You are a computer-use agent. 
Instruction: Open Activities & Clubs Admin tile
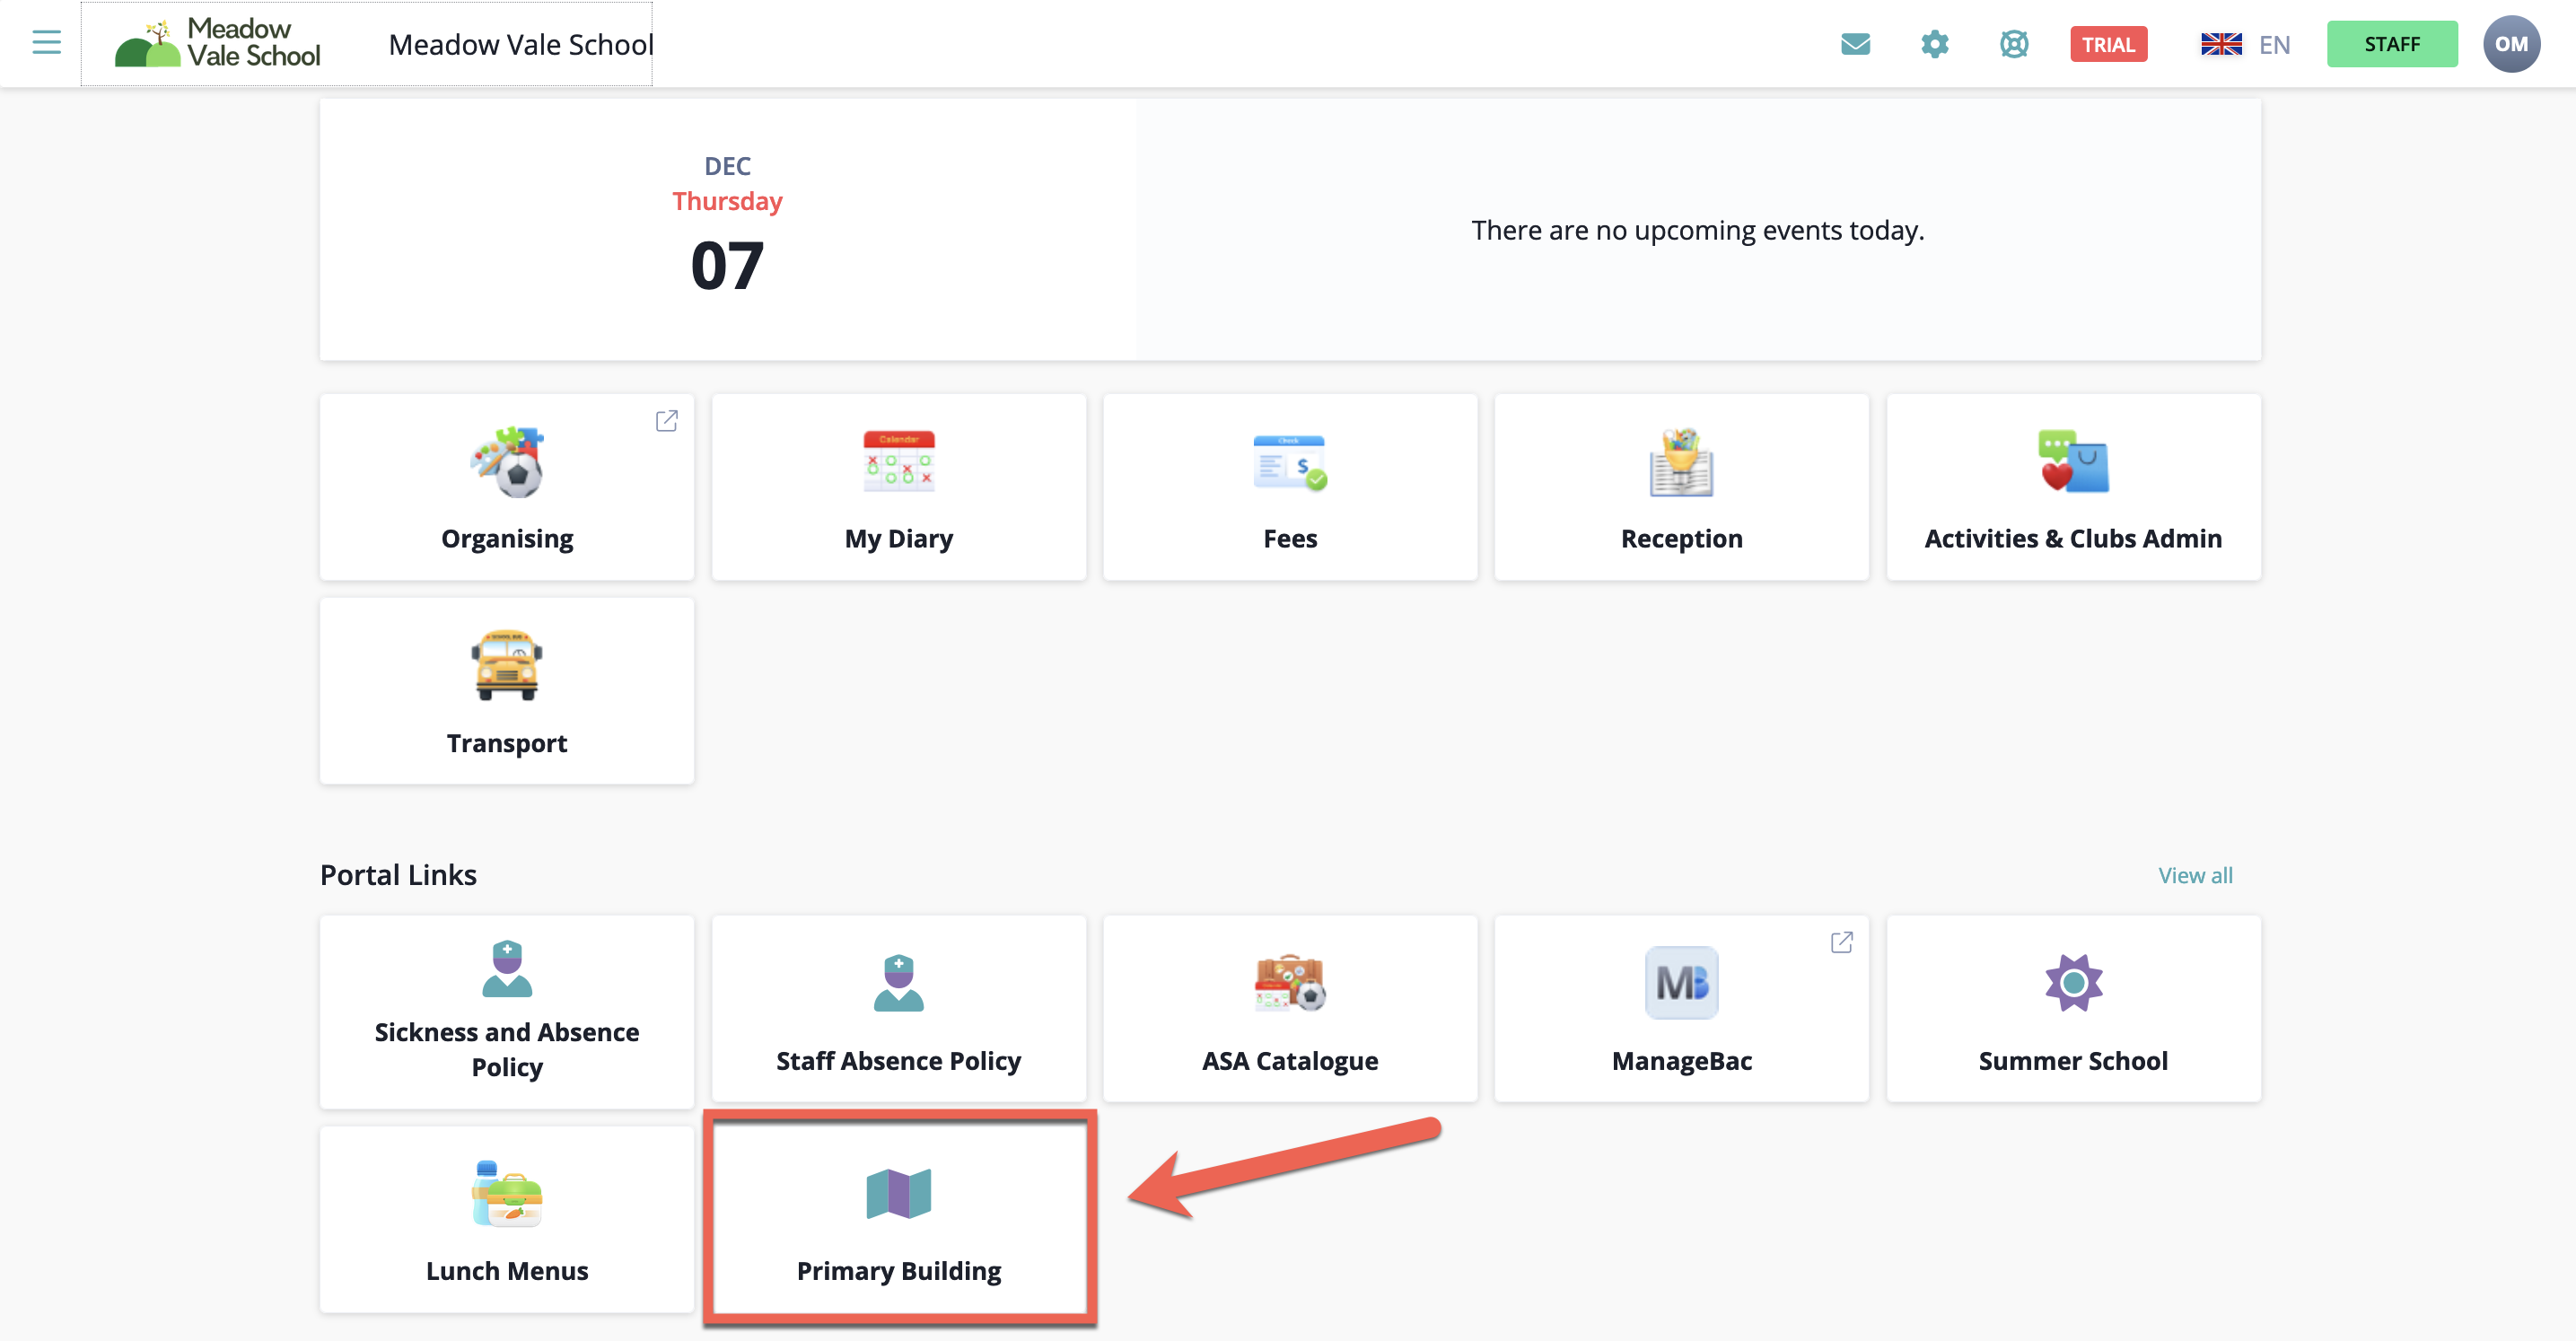[2072, 487]
